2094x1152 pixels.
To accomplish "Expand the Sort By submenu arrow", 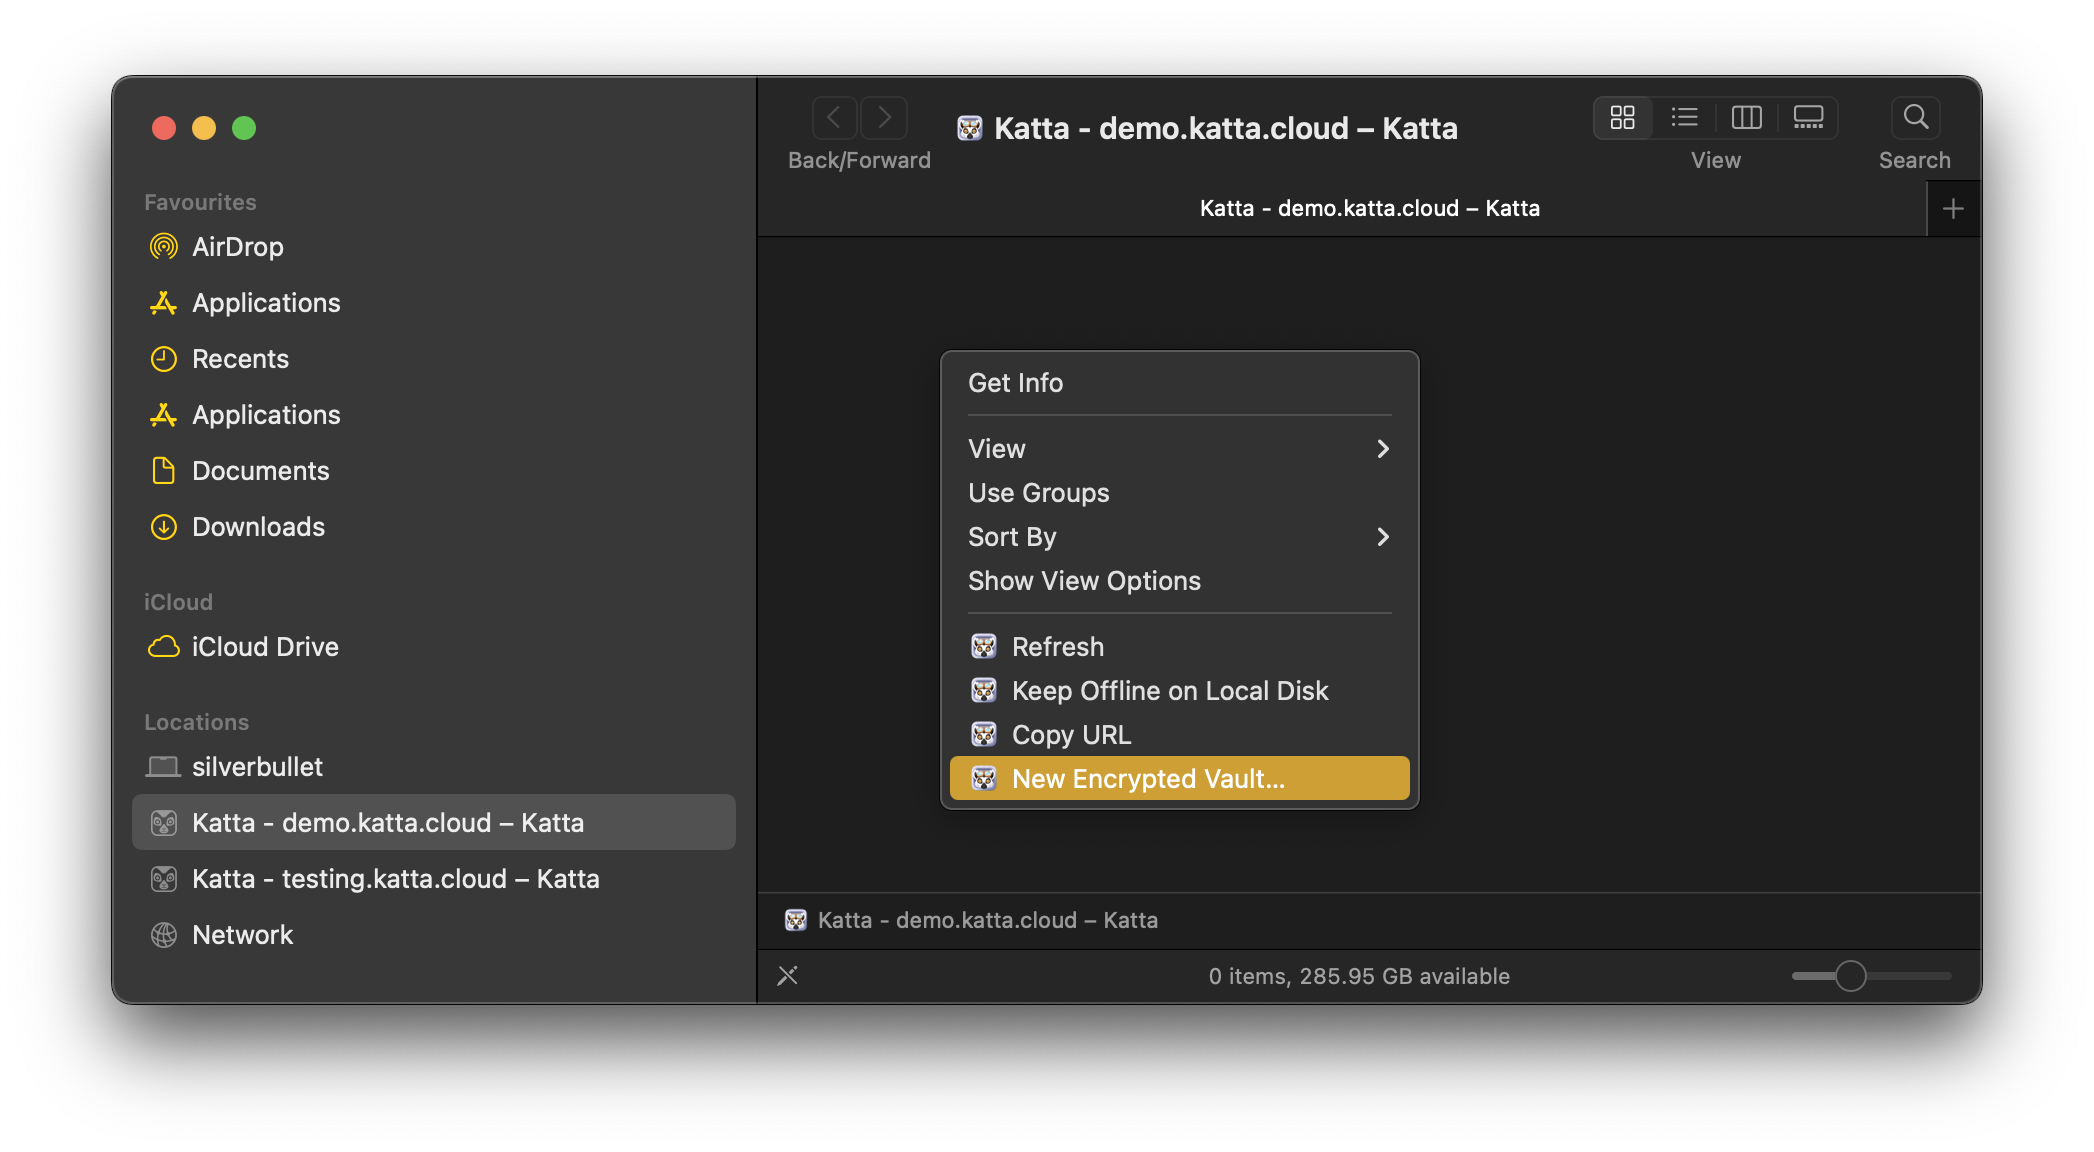I will tap(1383, 537).
